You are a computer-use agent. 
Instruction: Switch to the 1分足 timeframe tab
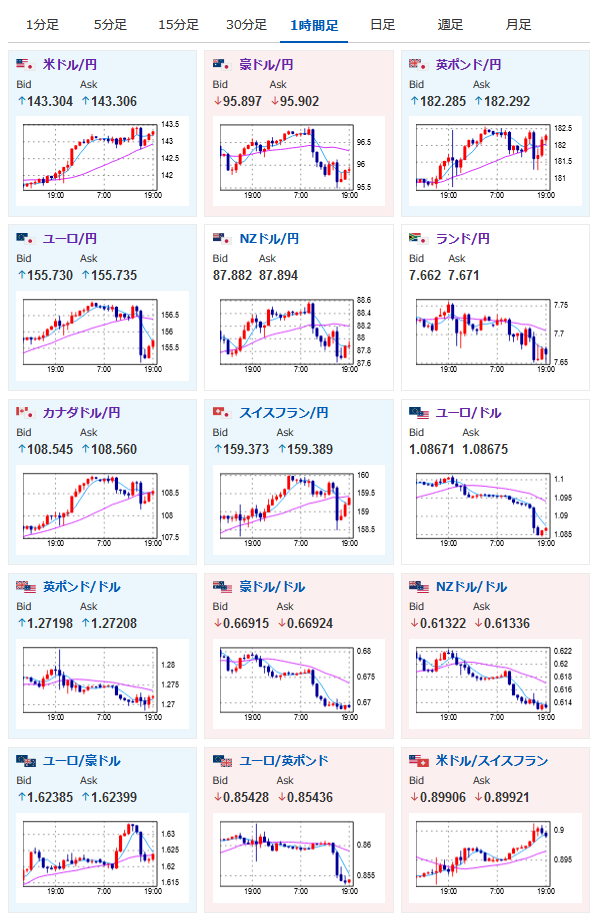43,25
